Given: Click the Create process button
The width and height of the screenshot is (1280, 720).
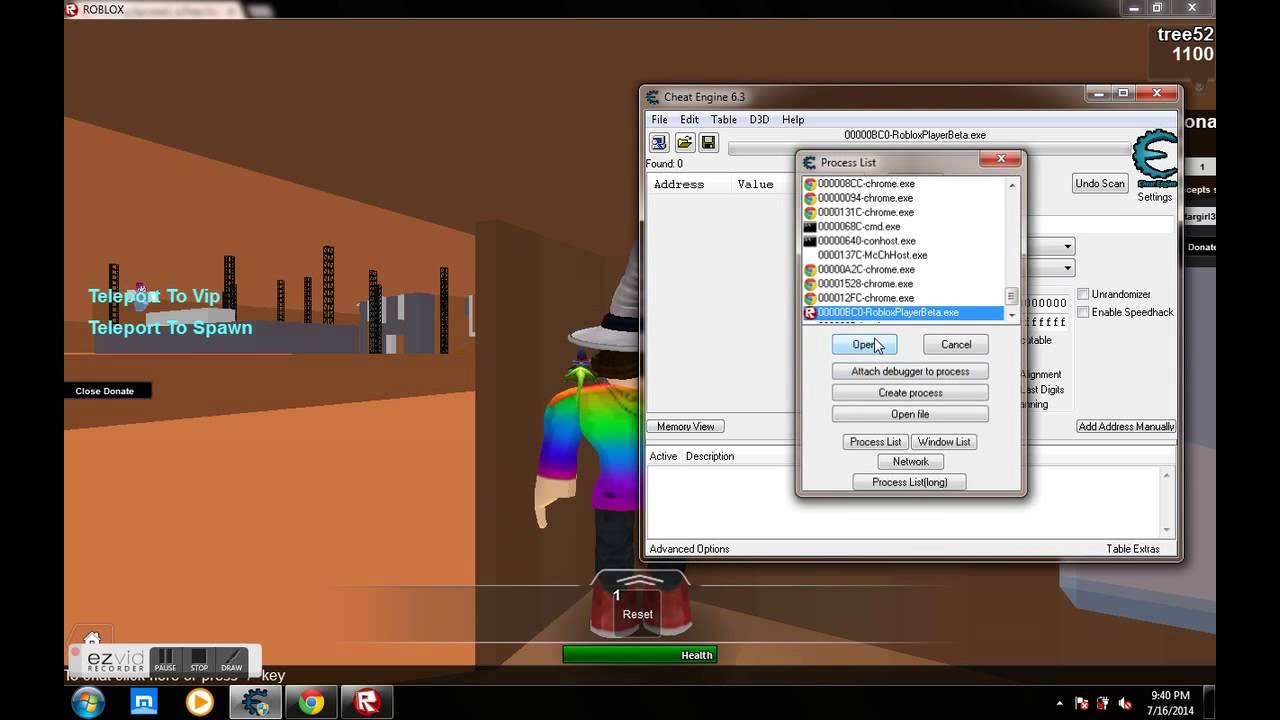Looking at the screenshot, I should point(910,393).
